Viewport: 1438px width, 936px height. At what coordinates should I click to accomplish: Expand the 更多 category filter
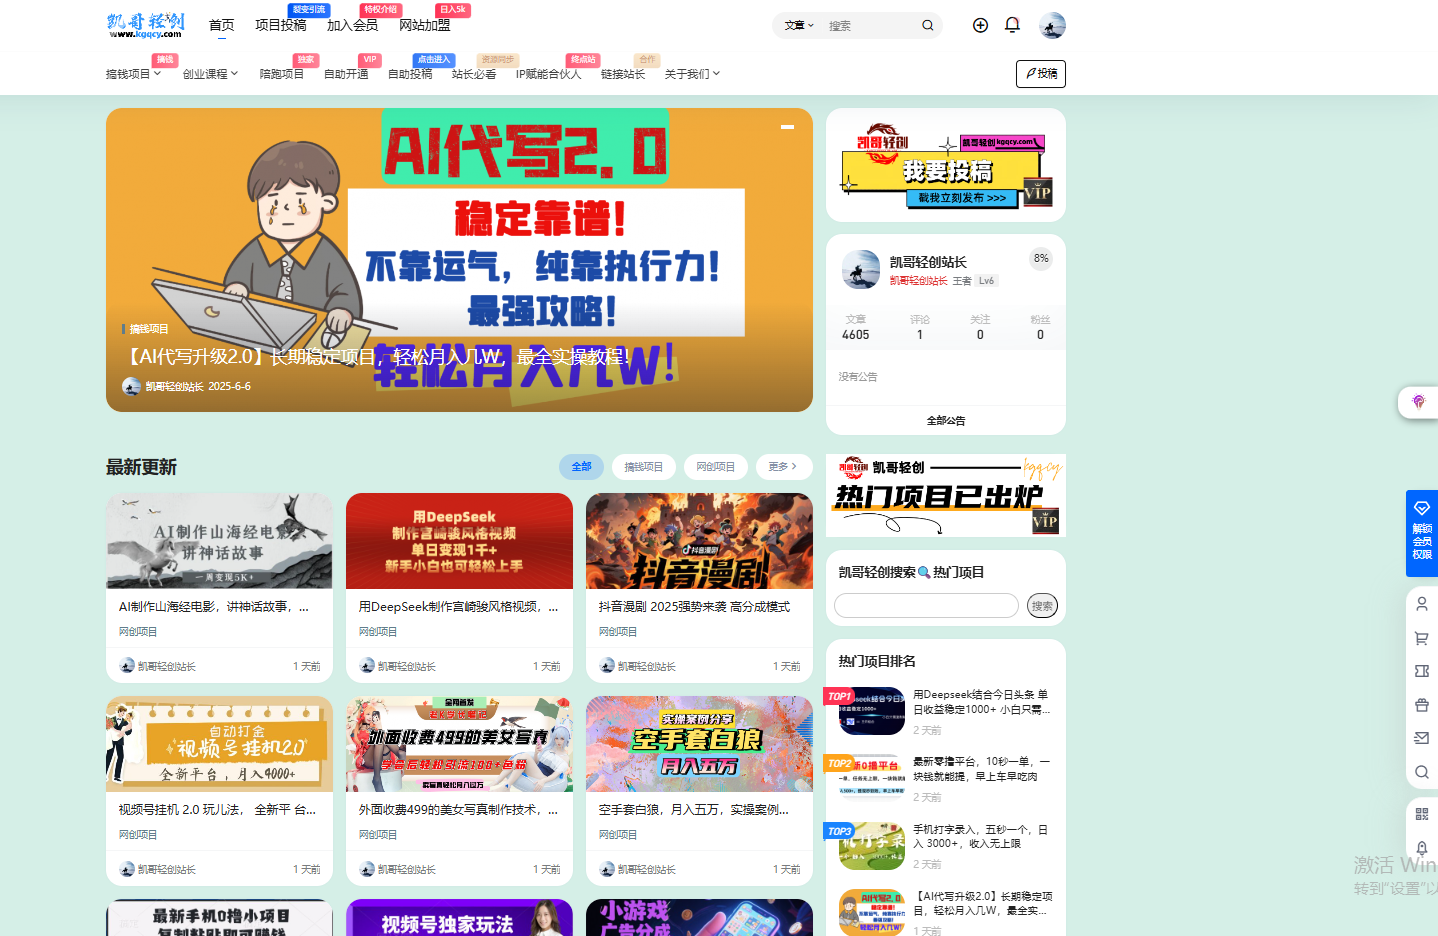pyautogui.click(x=783, y=467)
